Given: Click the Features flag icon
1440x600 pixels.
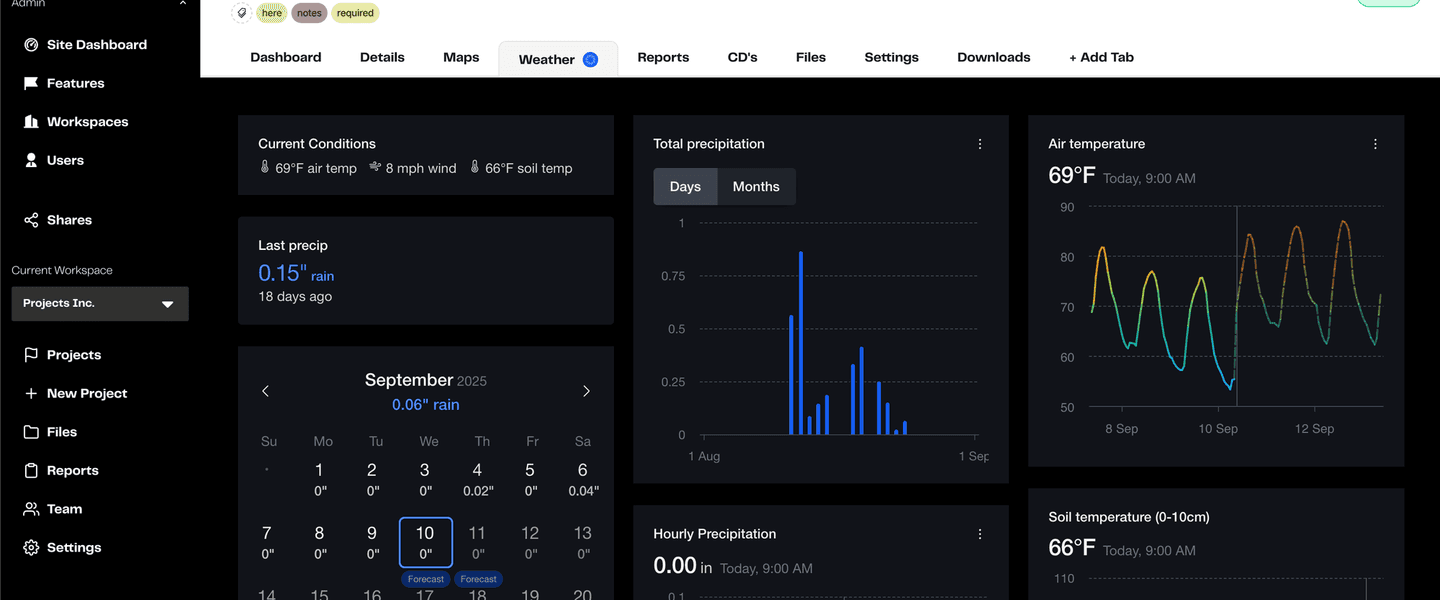Looking at the screenshot, I should [x=31, y=83].
